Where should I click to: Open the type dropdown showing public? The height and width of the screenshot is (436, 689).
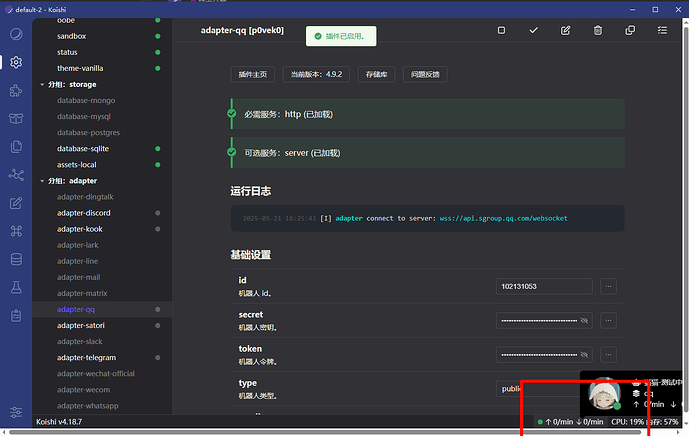(544, 389)
